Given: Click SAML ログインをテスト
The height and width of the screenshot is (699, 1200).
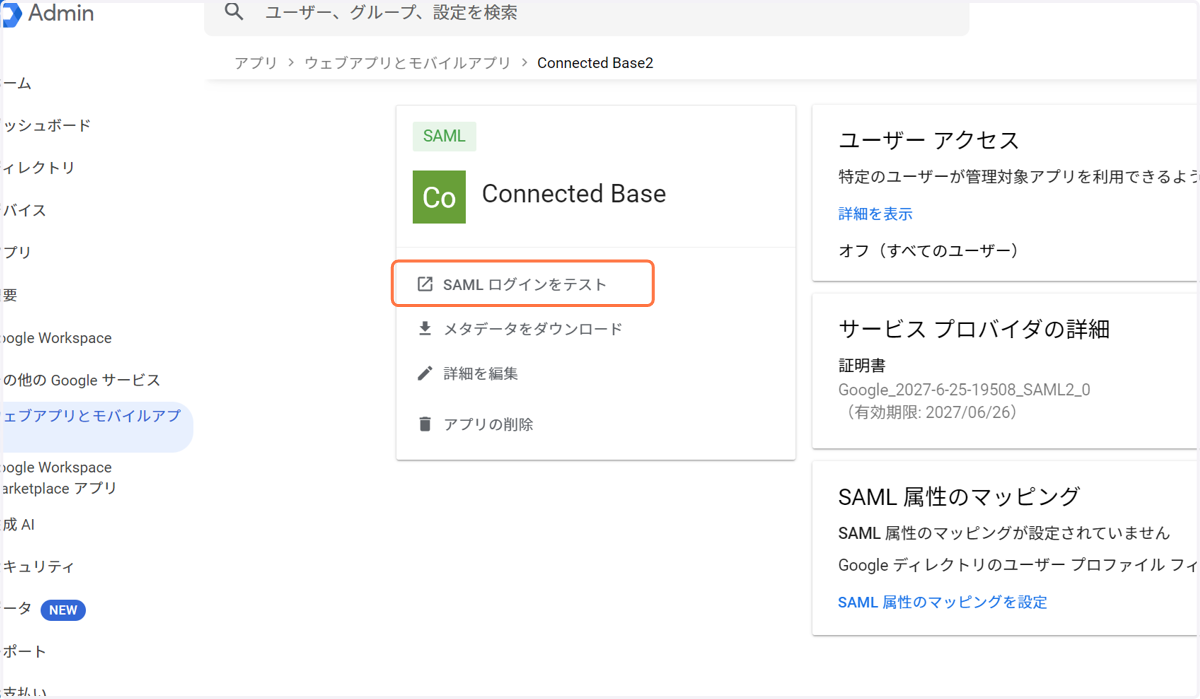Looking at the screenshot, I should (525, 285).
